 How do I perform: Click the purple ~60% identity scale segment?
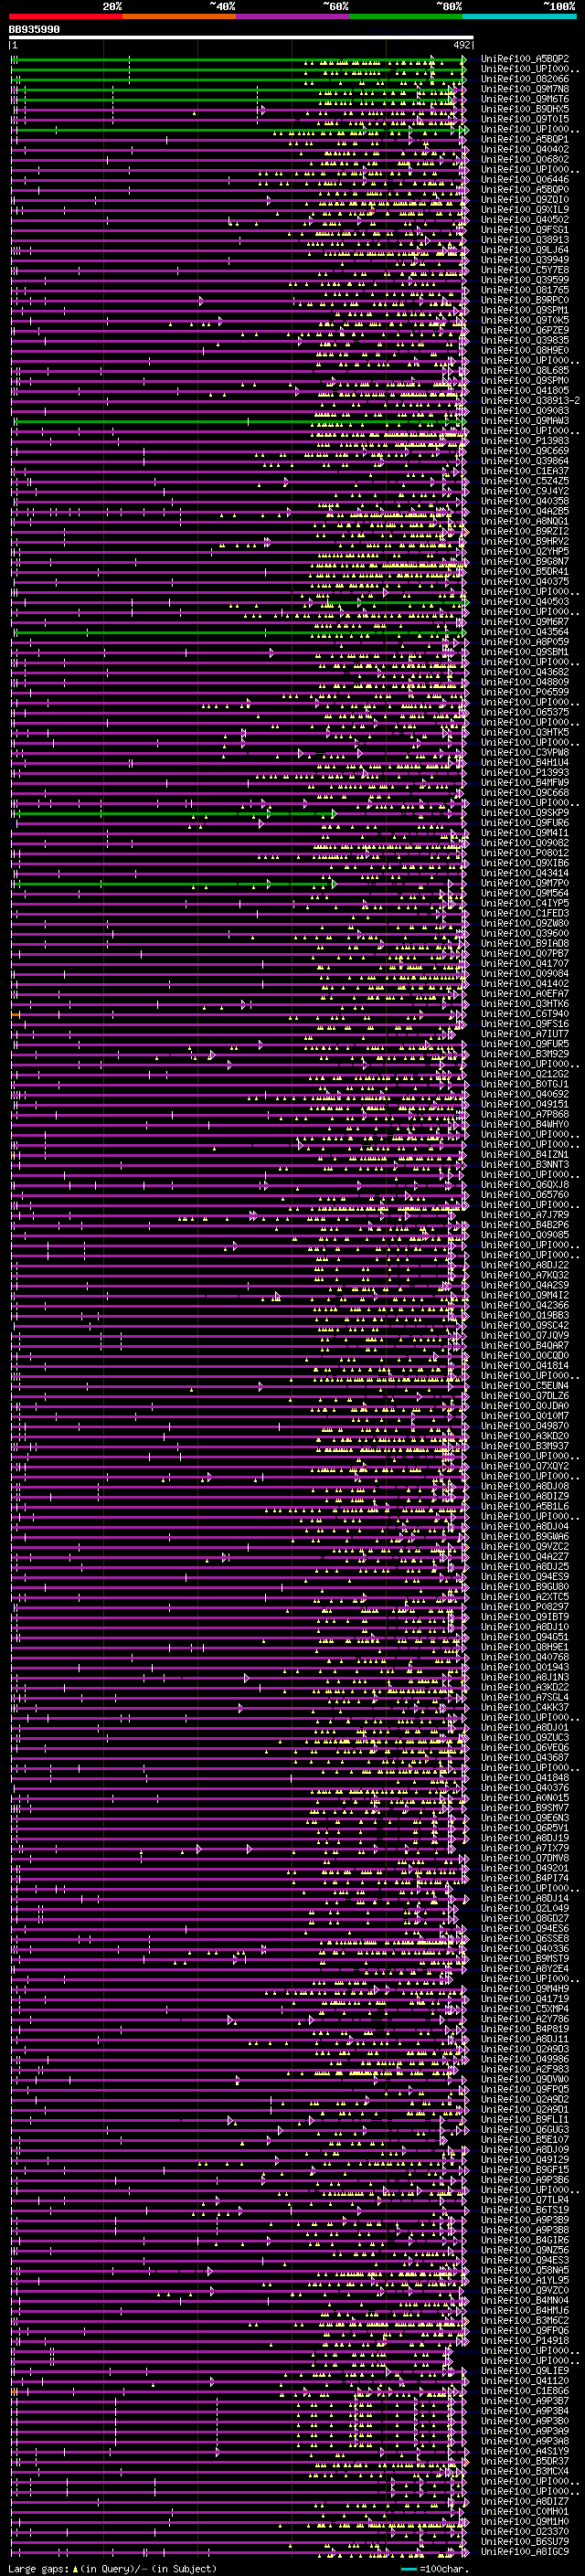point(293,17)
